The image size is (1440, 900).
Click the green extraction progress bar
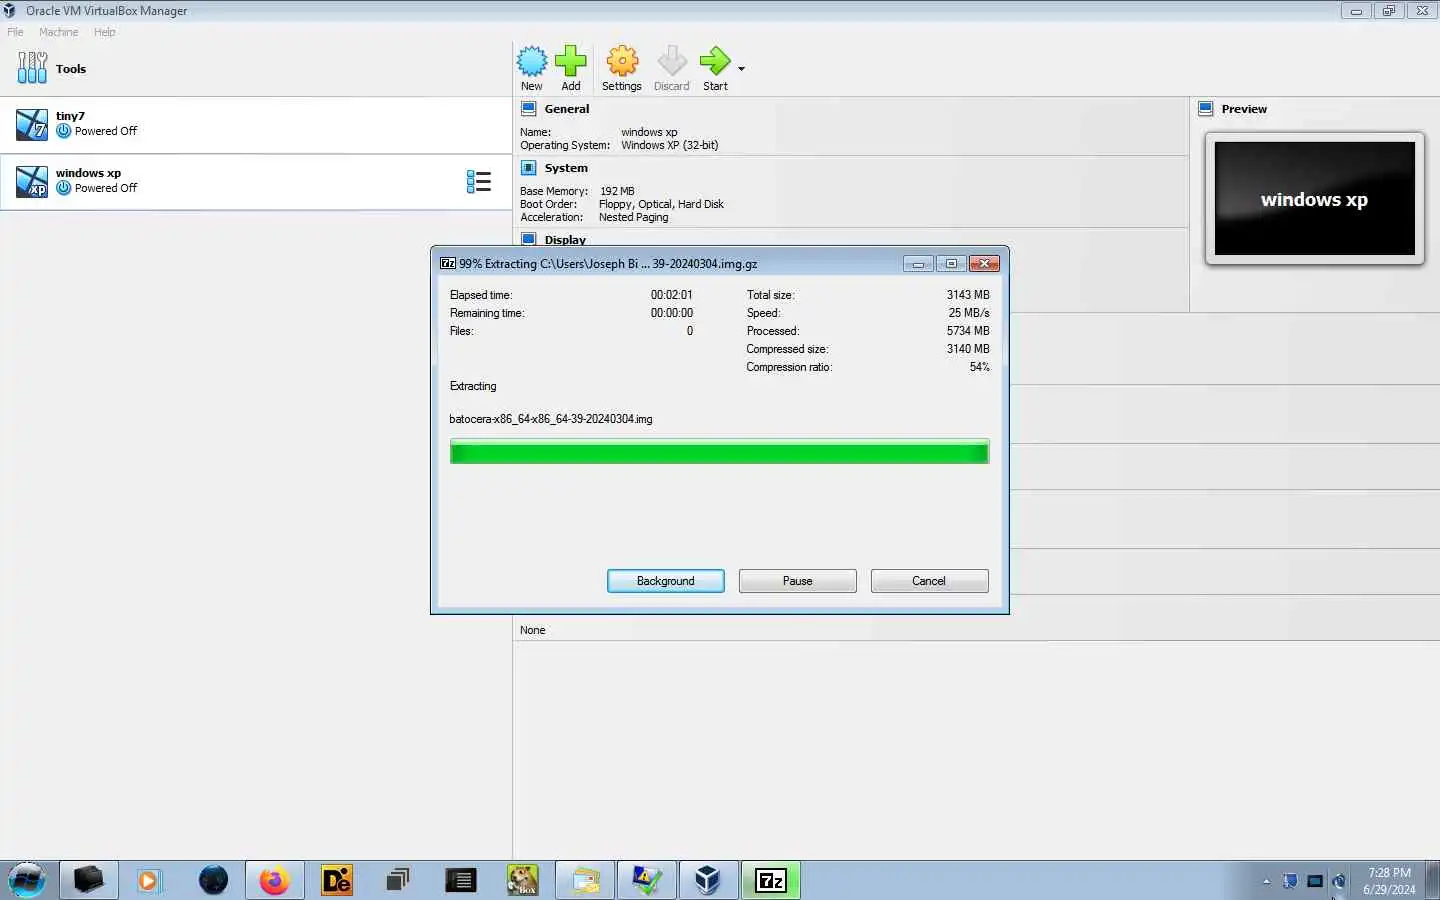[719, 452]
